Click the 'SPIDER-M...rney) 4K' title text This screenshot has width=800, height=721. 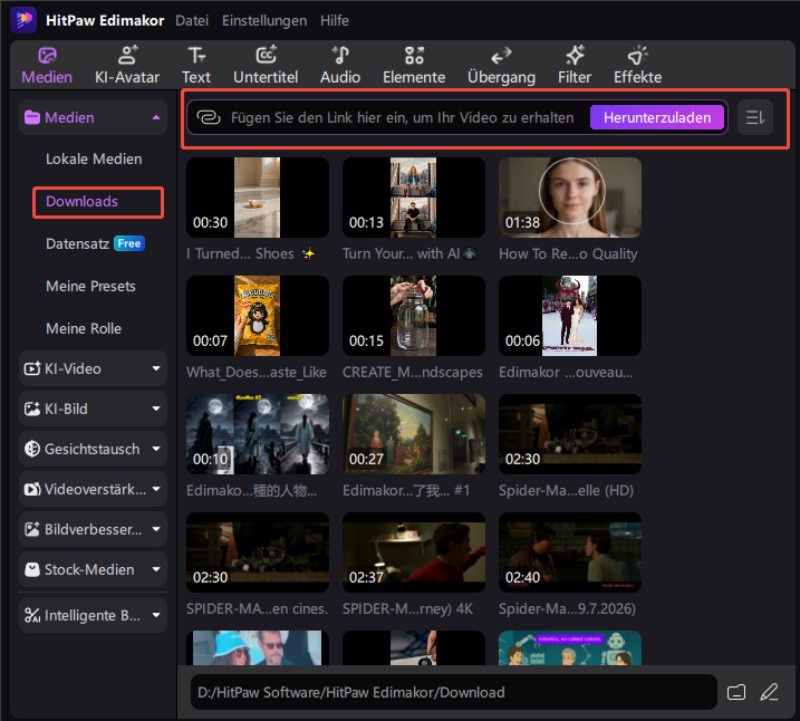408,609
